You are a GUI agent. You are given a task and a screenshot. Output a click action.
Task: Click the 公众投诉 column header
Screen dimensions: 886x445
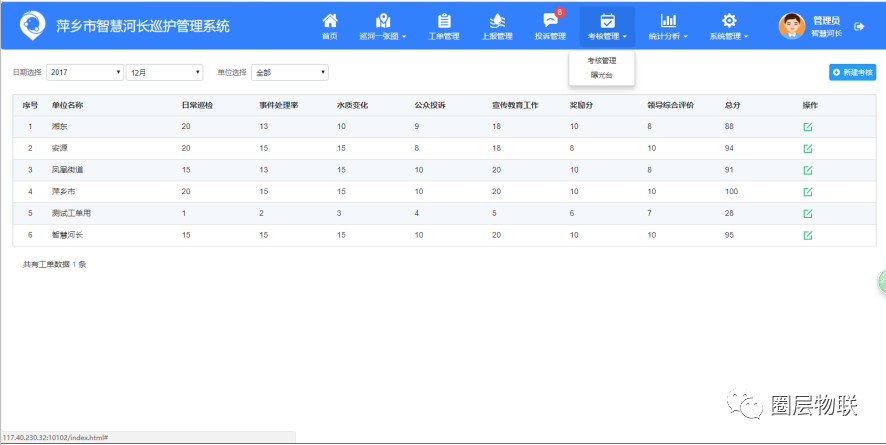430,105
